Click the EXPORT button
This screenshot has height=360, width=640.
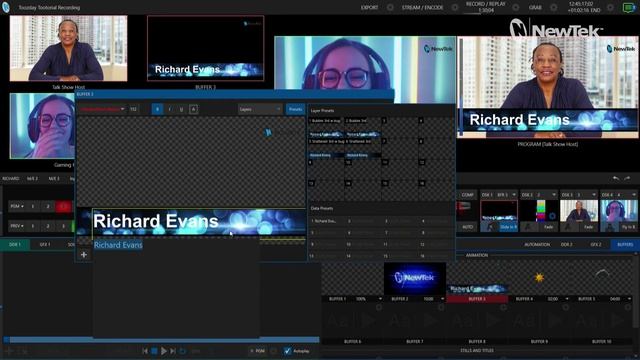[x=369, y=7]
